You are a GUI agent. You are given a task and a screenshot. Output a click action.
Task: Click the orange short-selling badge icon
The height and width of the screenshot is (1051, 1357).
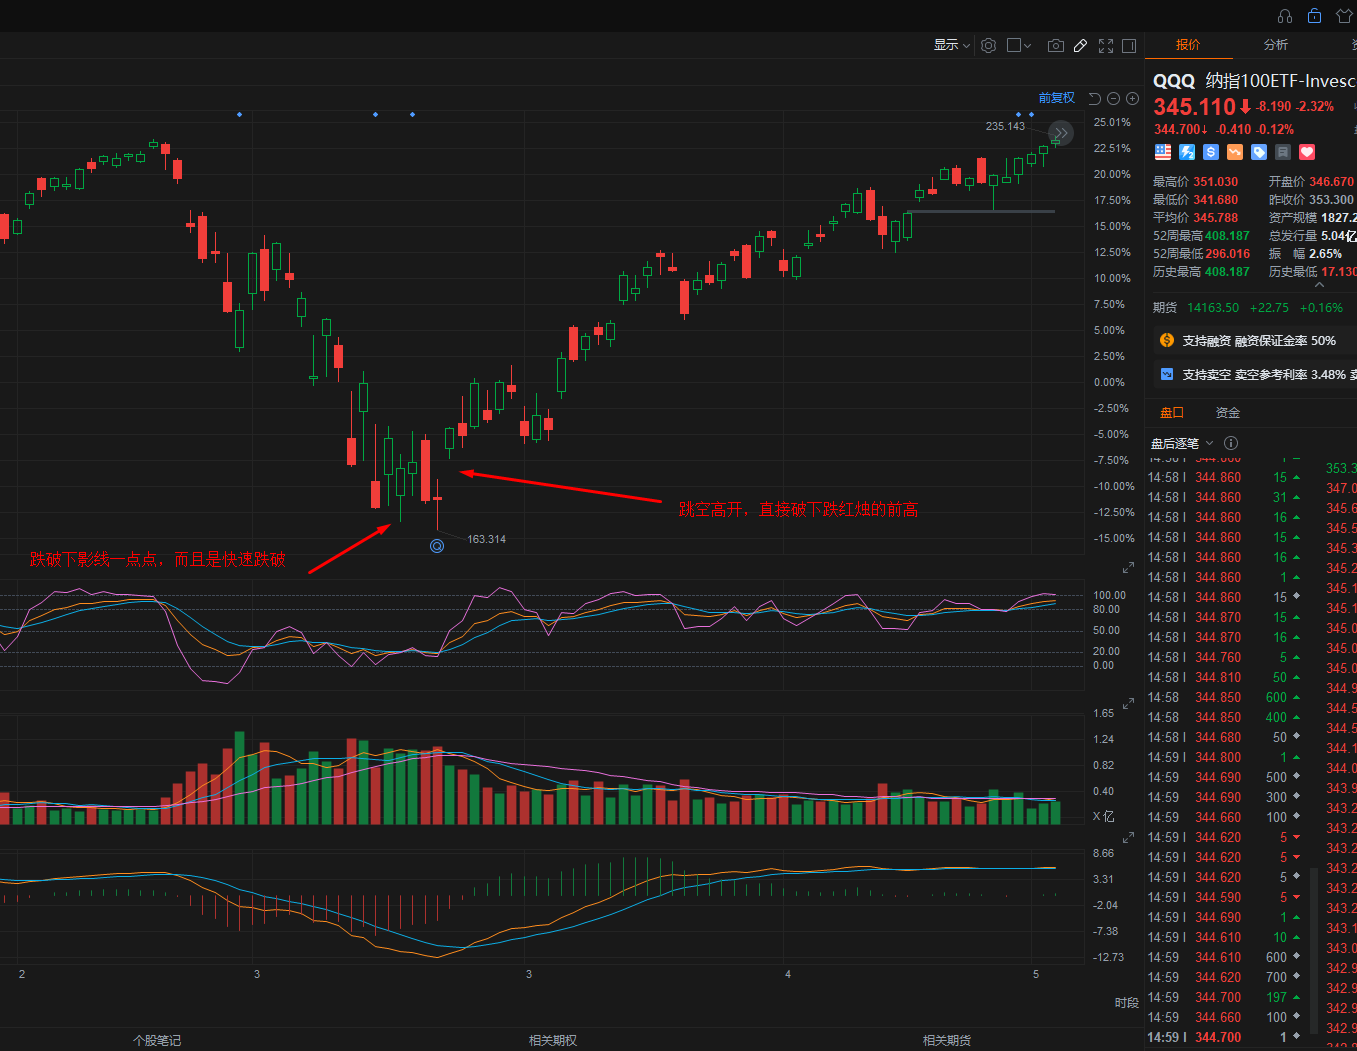pos(1235,152)
